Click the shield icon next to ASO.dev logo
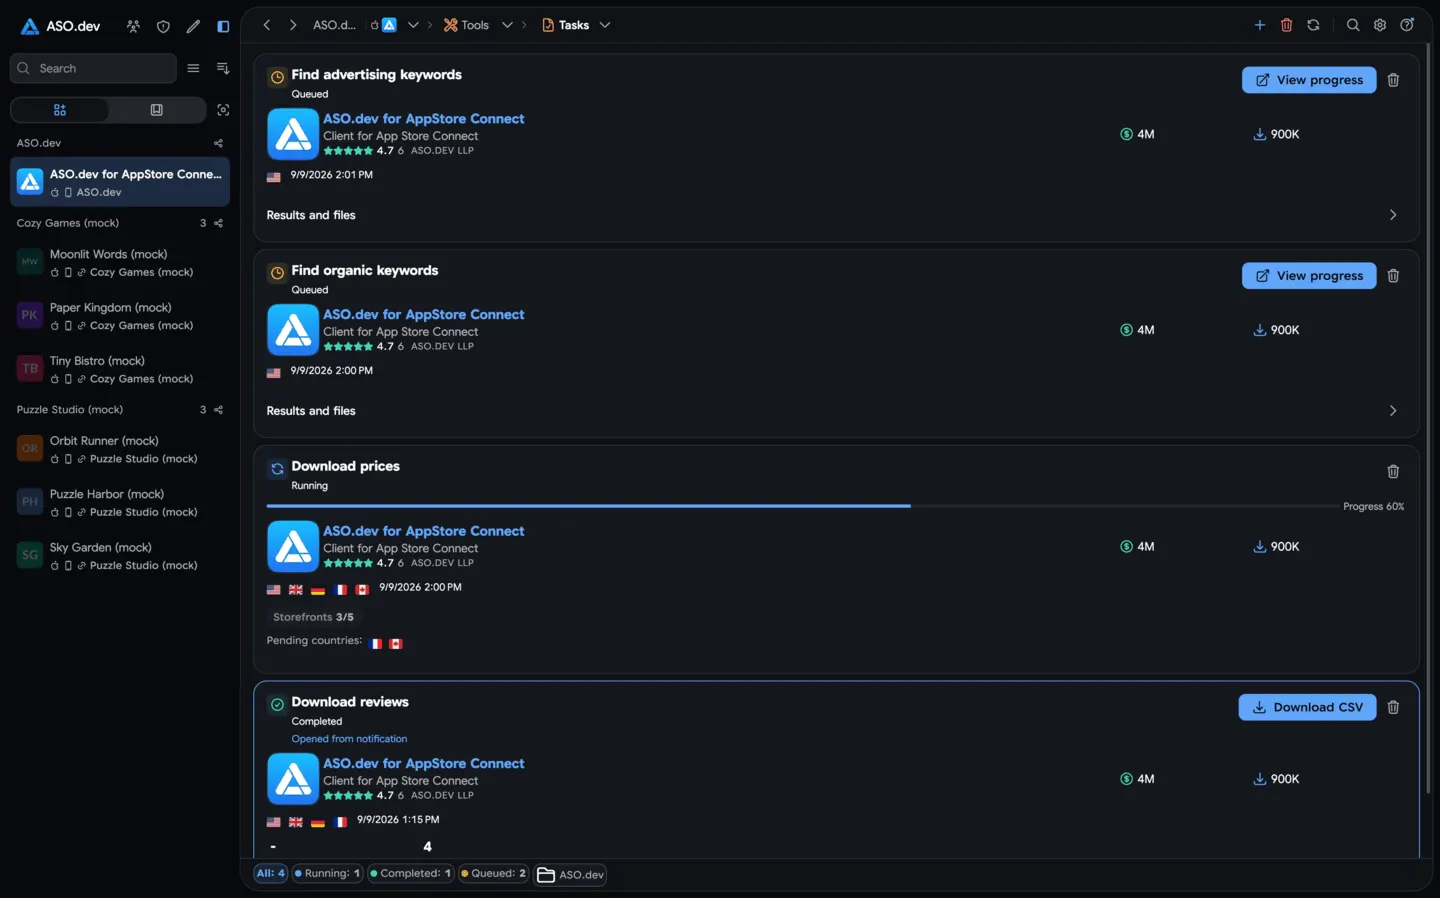This screenshot has width=1440, height=898. tap(163, 26)
